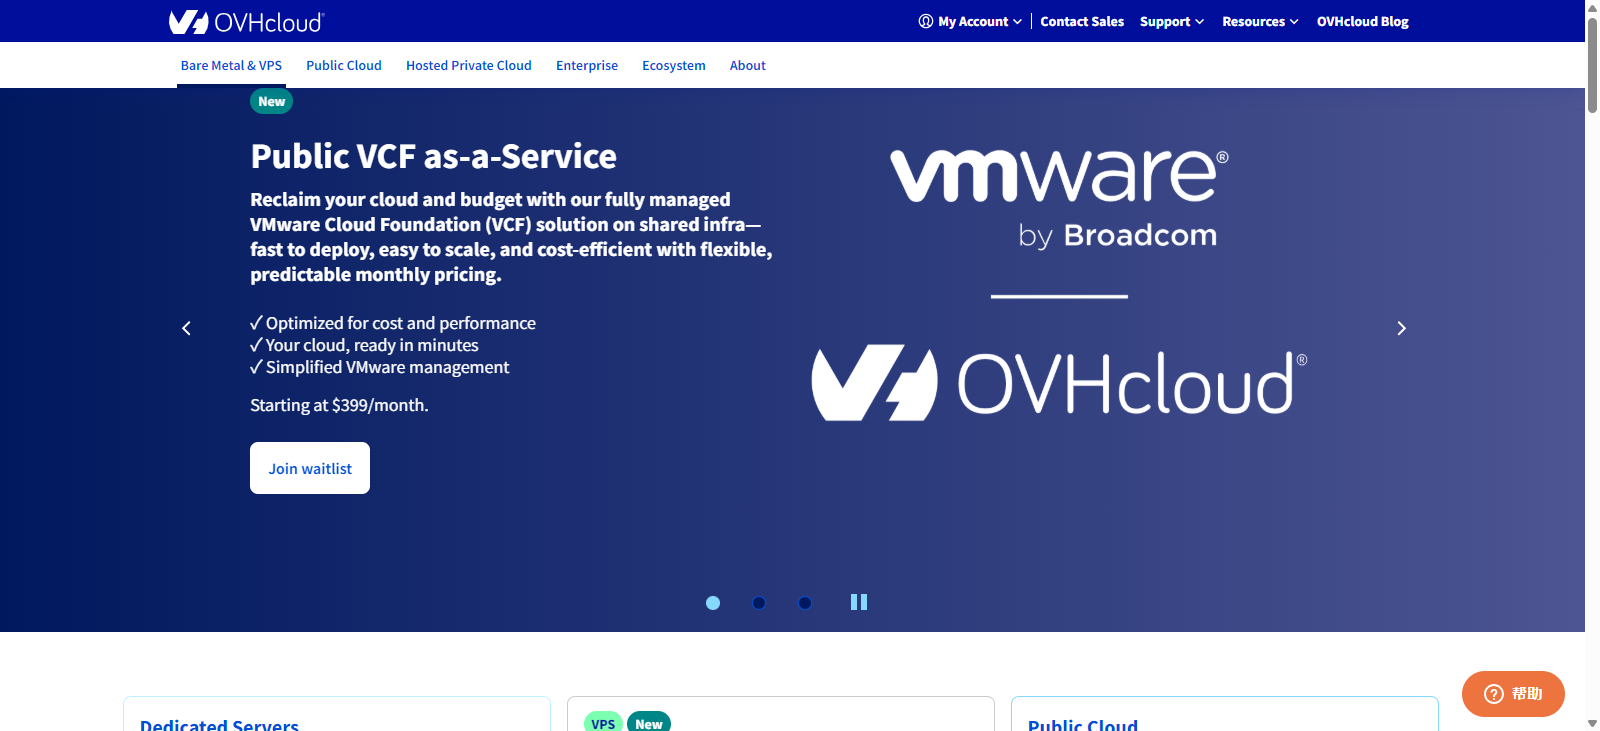The image size is (1600, 731).
Task: Select the first carousel slide dot
Action: pos(713,602)
